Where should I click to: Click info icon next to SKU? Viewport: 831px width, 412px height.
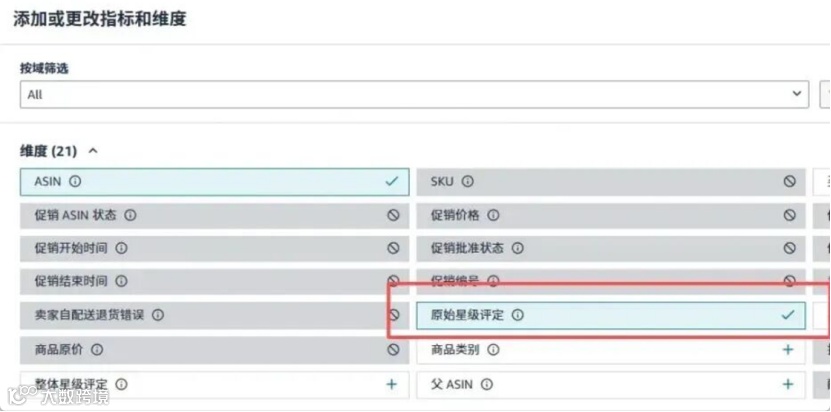pyautogui.click(x=467, y=182)
